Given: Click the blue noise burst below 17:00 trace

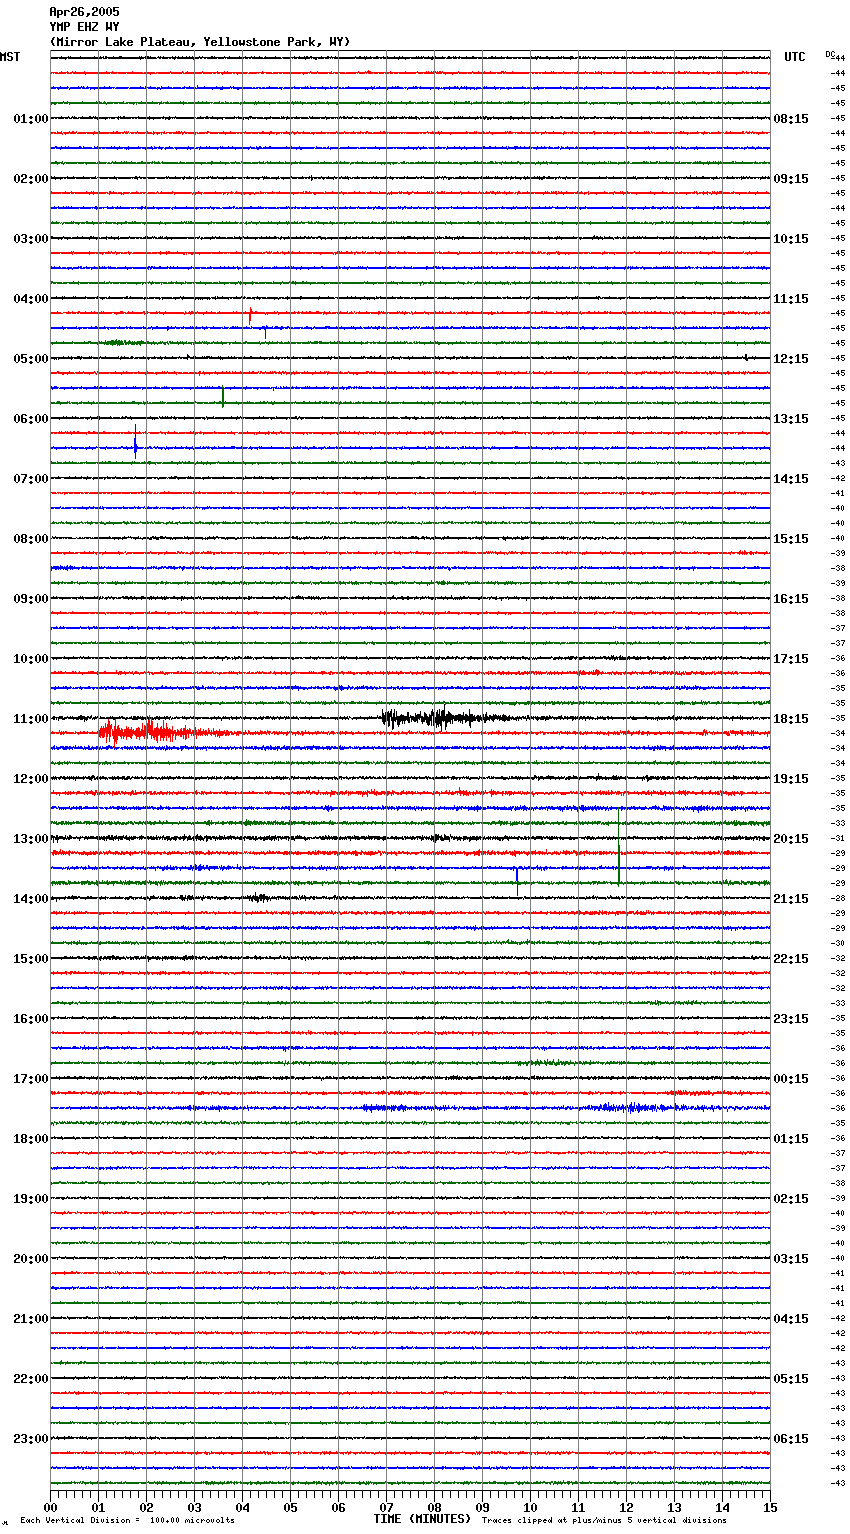Looking at the screenshot, I should click(630, 1108).
